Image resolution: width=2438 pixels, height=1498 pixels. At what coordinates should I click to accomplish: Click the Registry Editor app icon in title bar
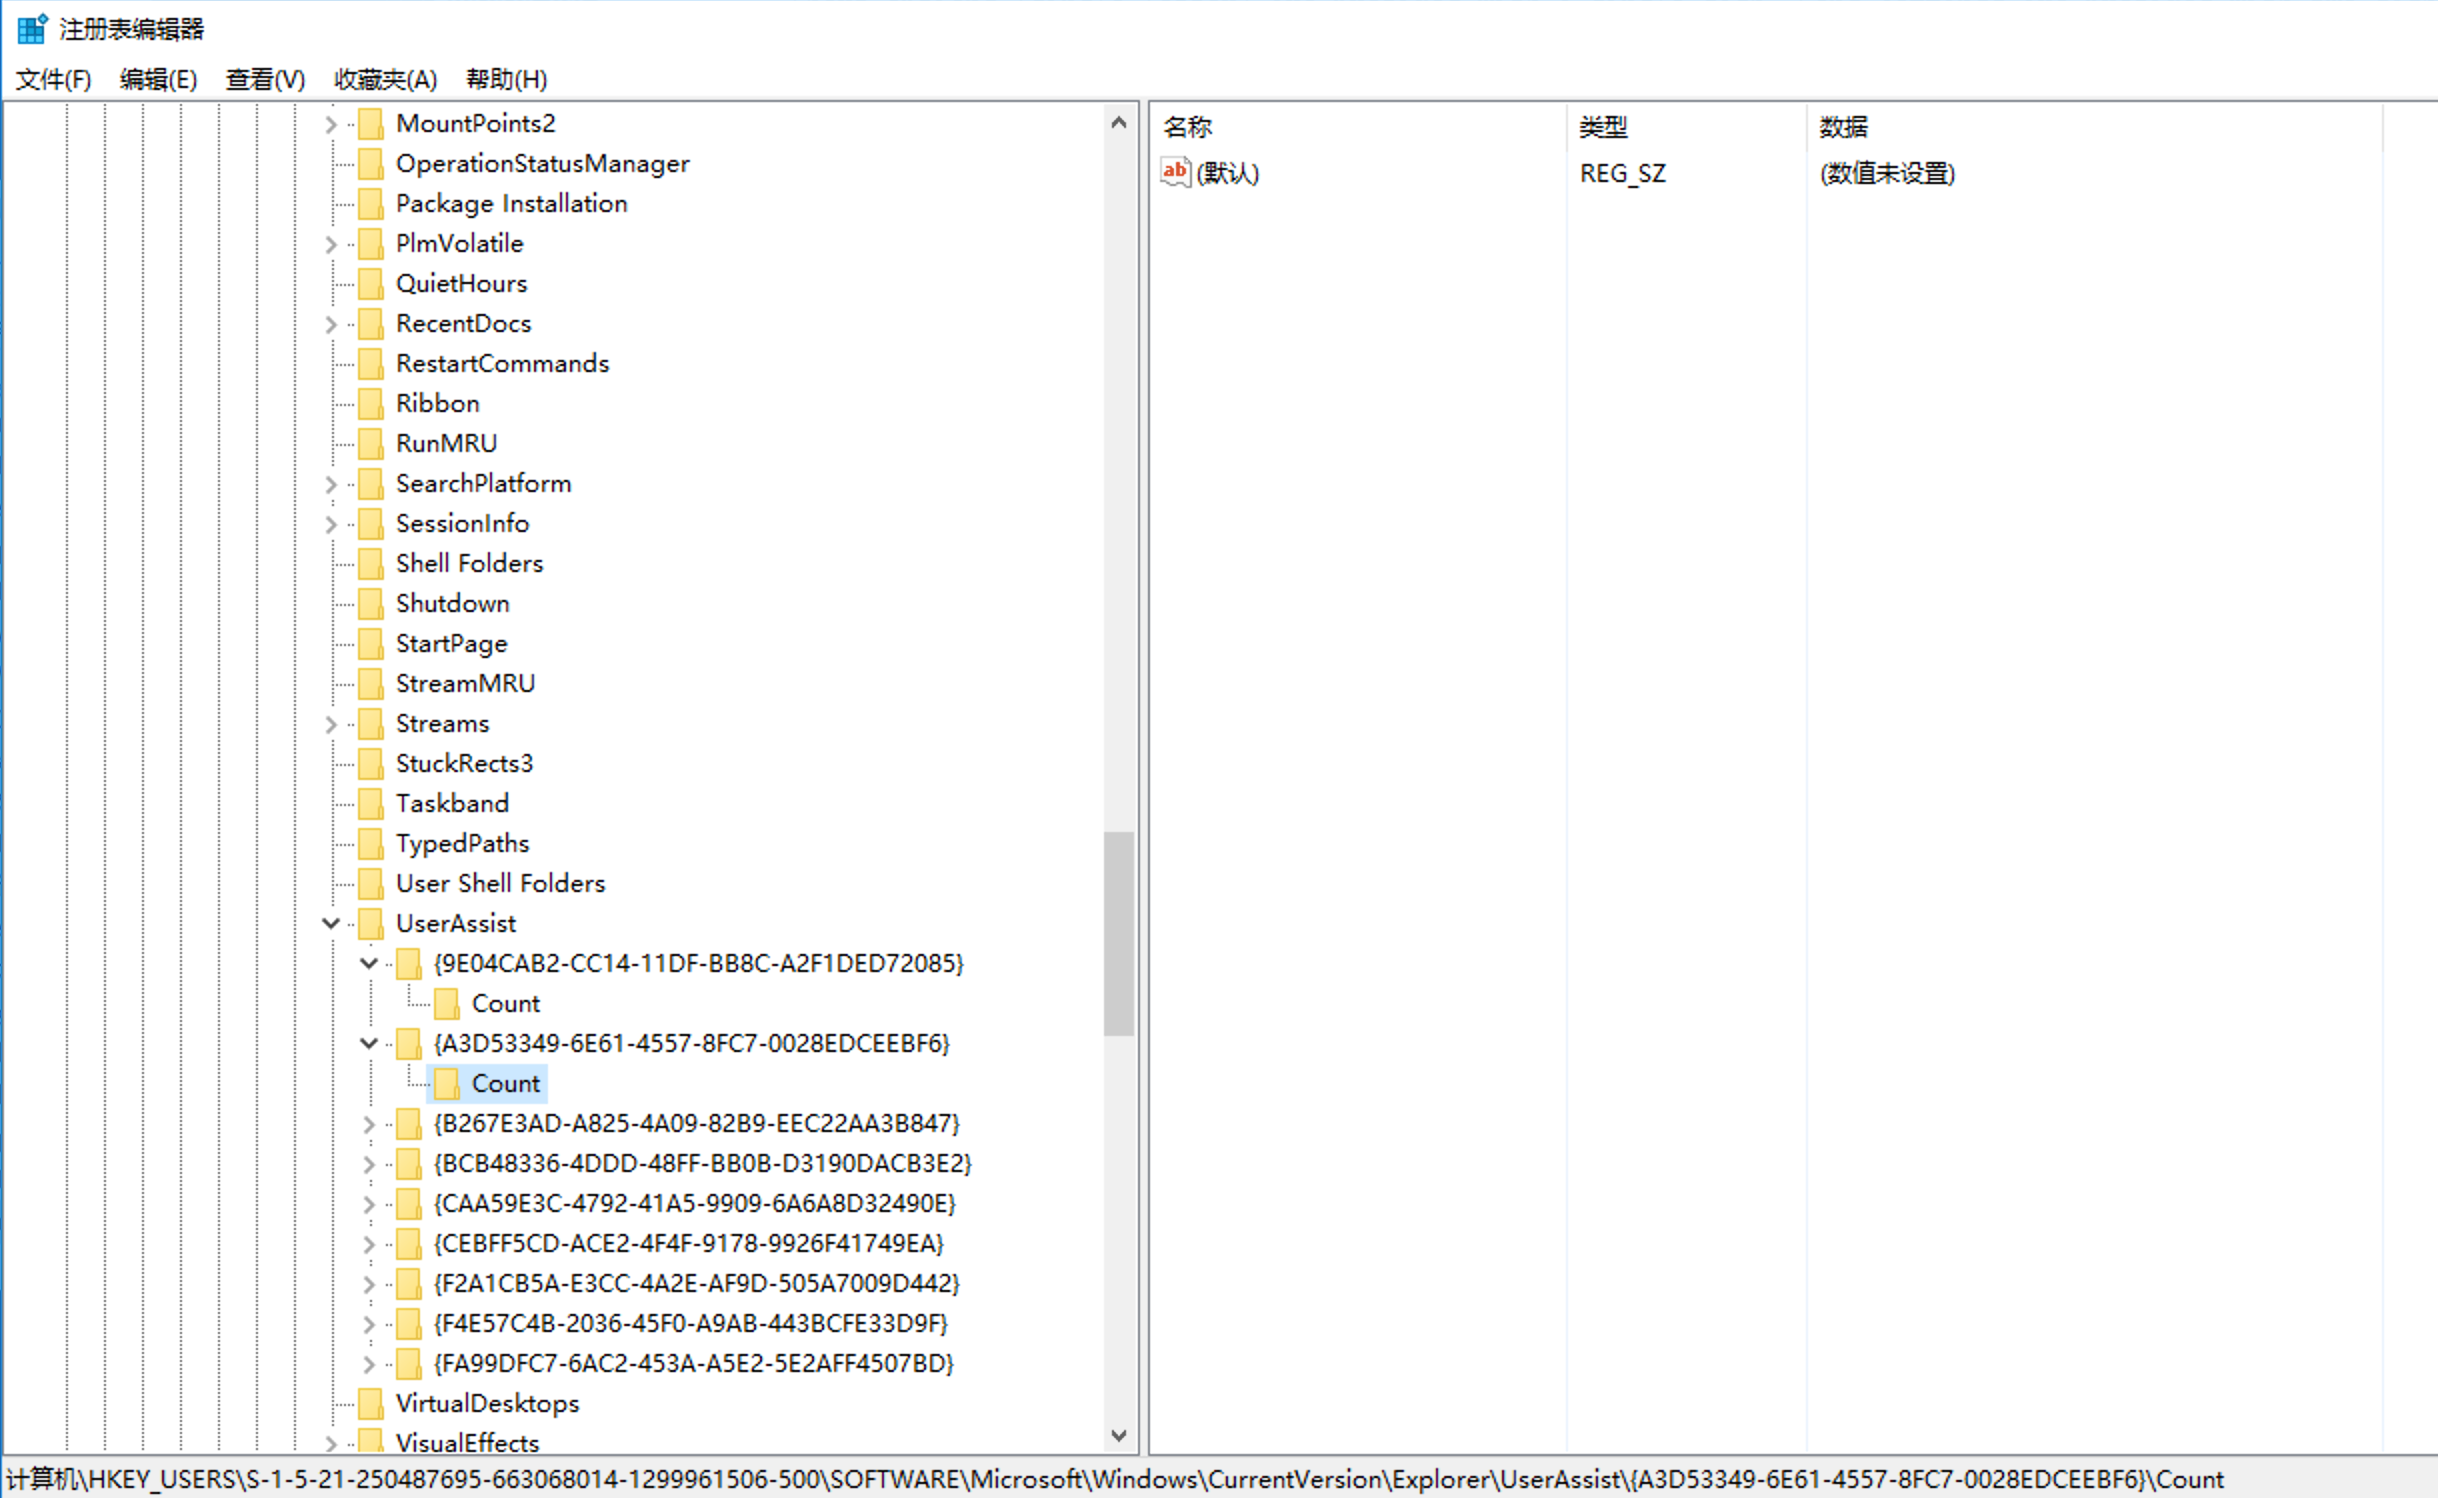click(31, 28)
